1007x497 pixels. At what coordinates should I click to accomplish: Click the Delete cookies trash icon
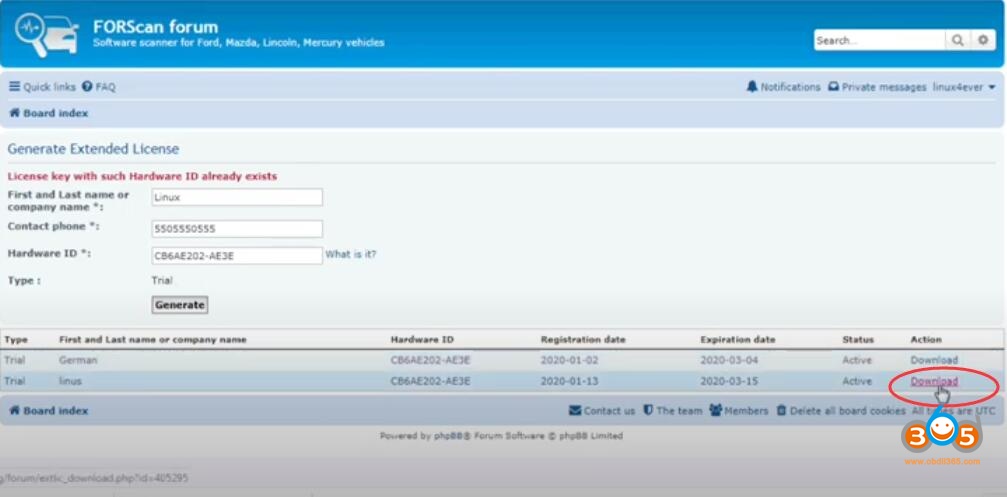click(781, 410)
